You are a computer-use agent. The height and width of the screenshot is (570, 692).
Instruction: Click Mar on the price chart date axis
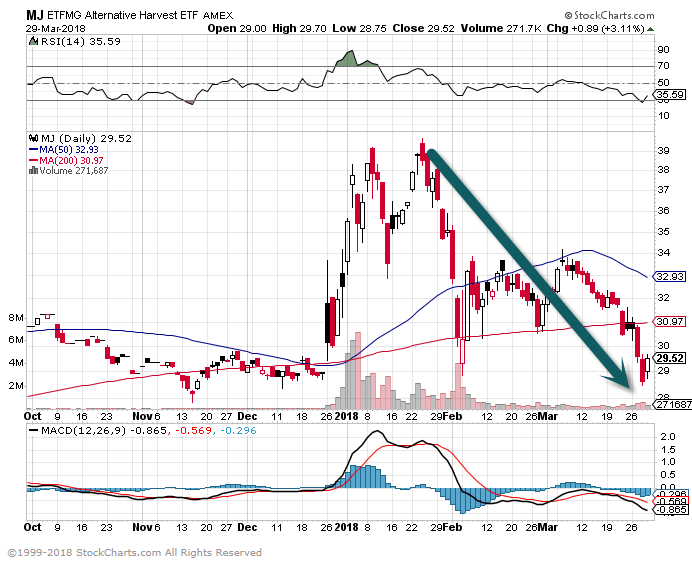[x=548, y=416]
